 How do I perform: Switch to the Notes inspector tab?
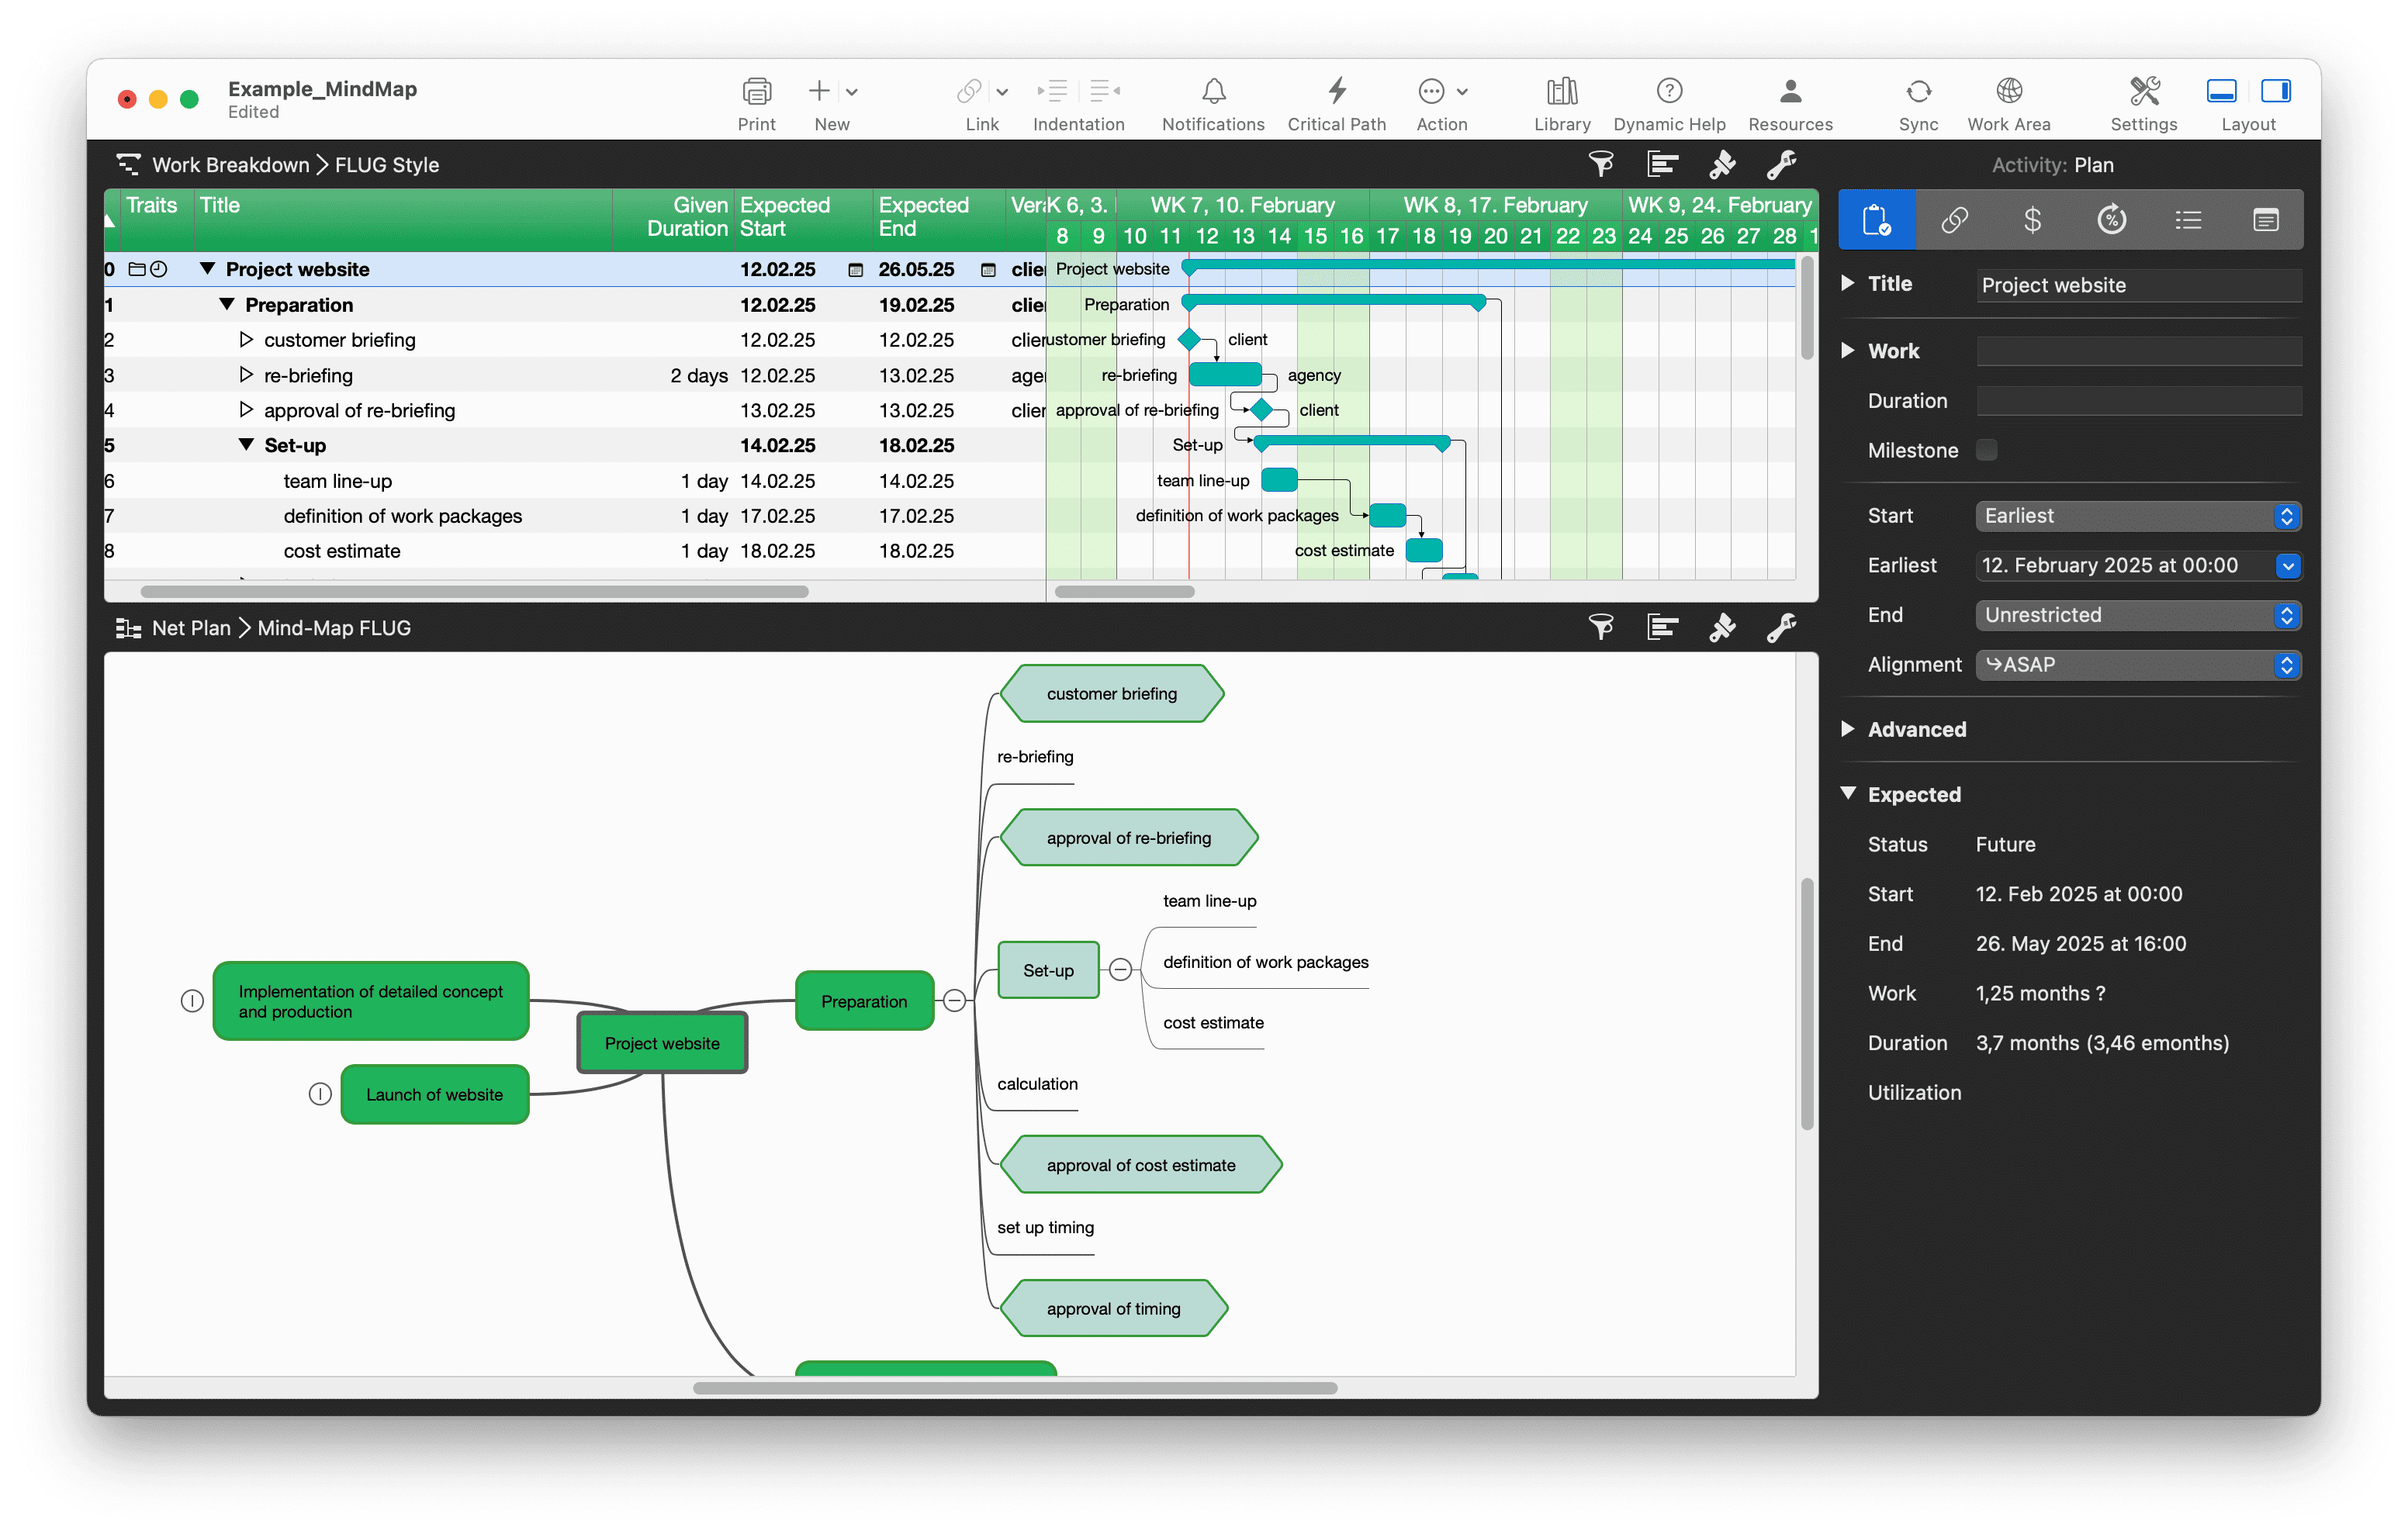pos(2266,219)
